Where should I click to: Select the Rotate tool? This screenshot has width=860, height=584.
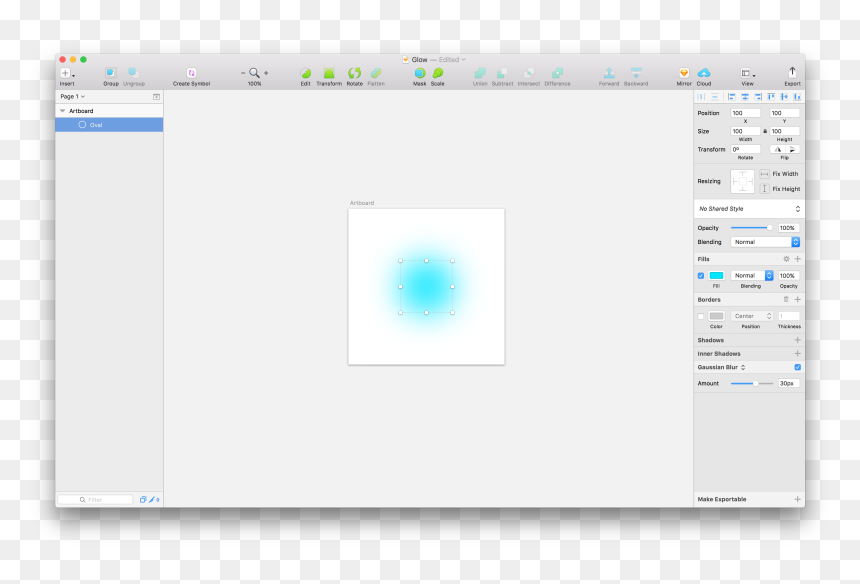pos(354,73)
